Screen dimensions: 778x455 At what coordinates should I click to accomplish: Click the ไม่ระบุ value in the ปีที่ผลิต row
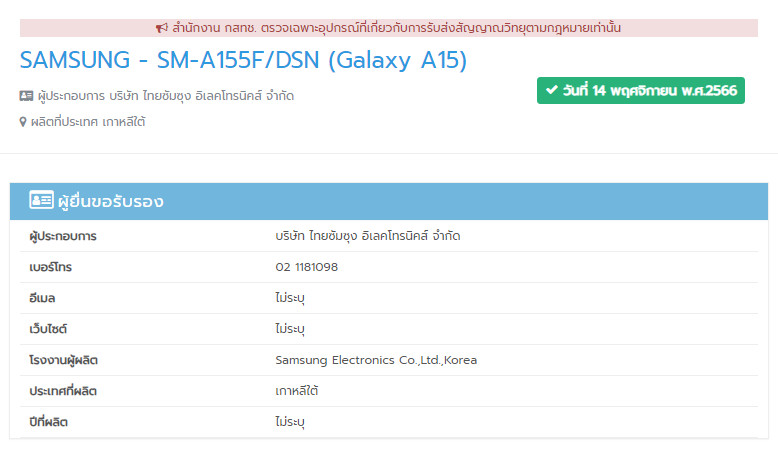pyautogui.click(x=289, y=422)
